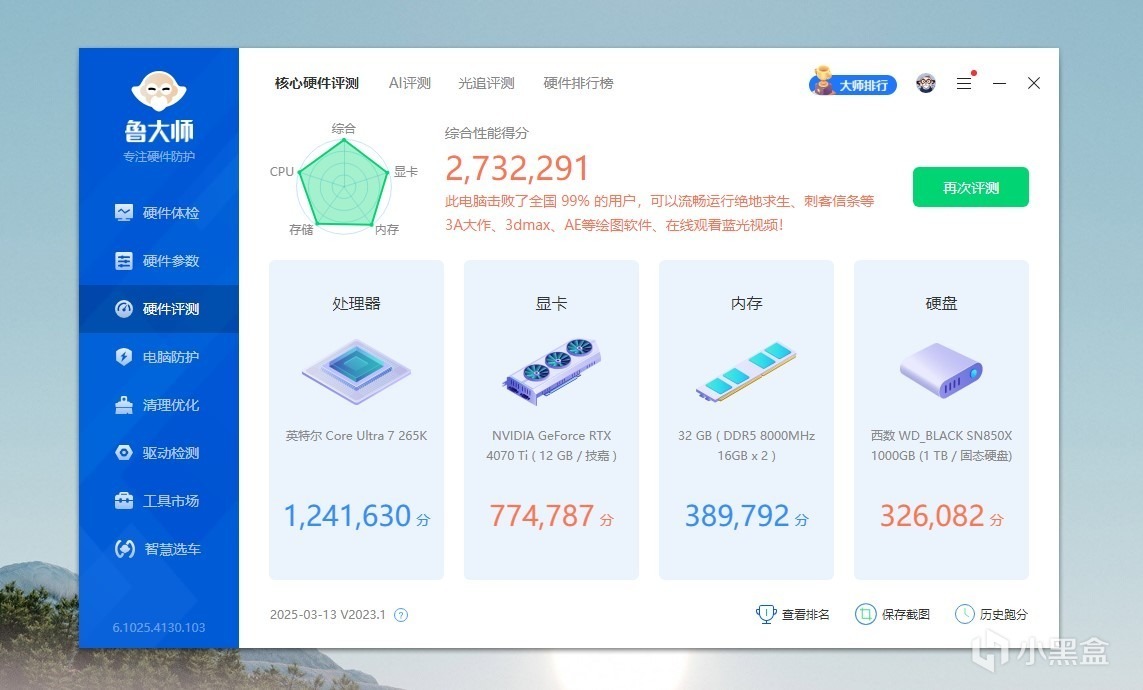
Task: Click the 专注硬件防护 slogan
Action: [x=159, y=157]
